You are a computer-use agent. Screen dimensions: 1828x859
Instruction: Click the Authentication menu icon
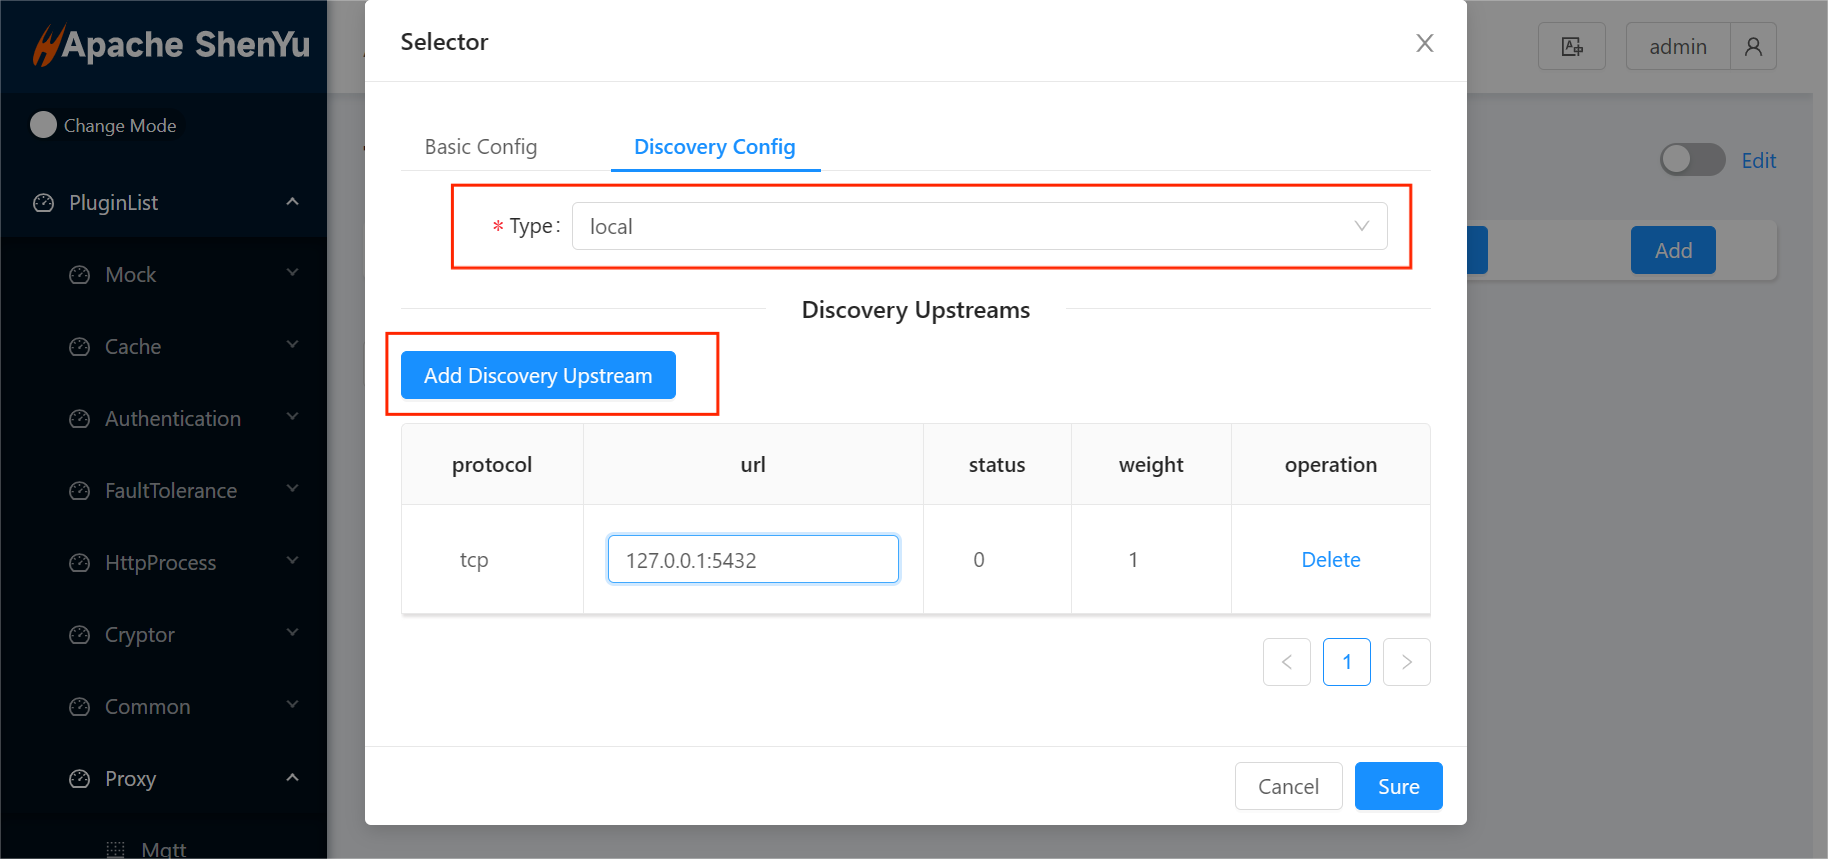point(80,419)
